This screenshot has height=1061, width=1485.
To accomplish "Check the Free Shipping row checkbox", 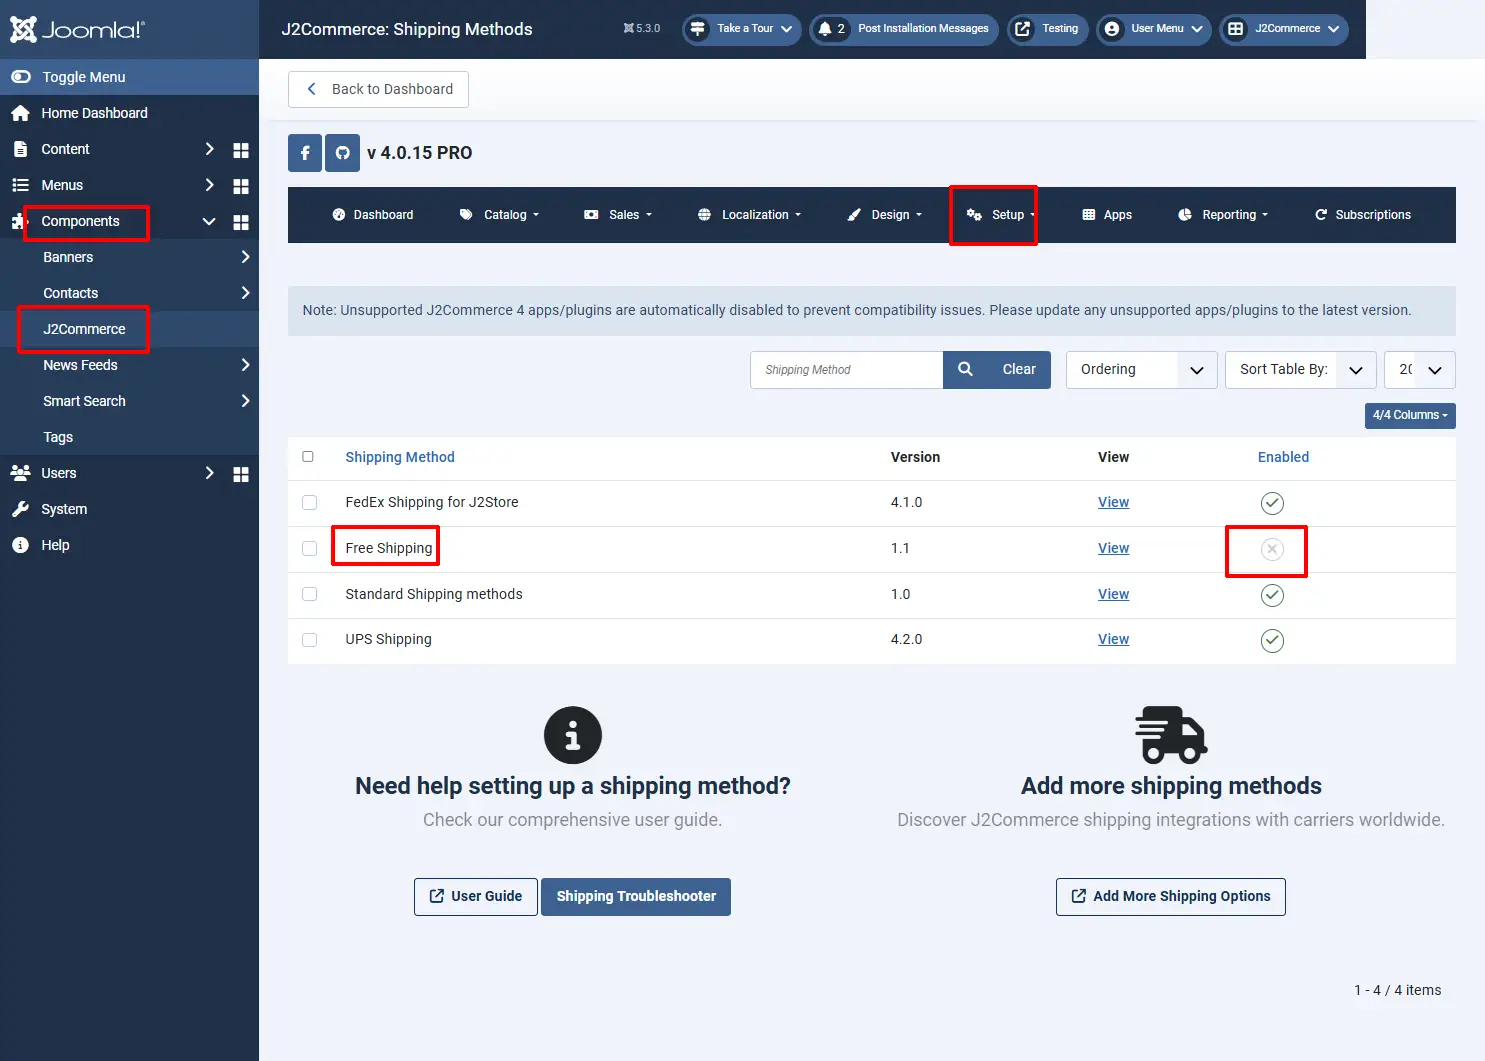I will click(x=310, y=548).
